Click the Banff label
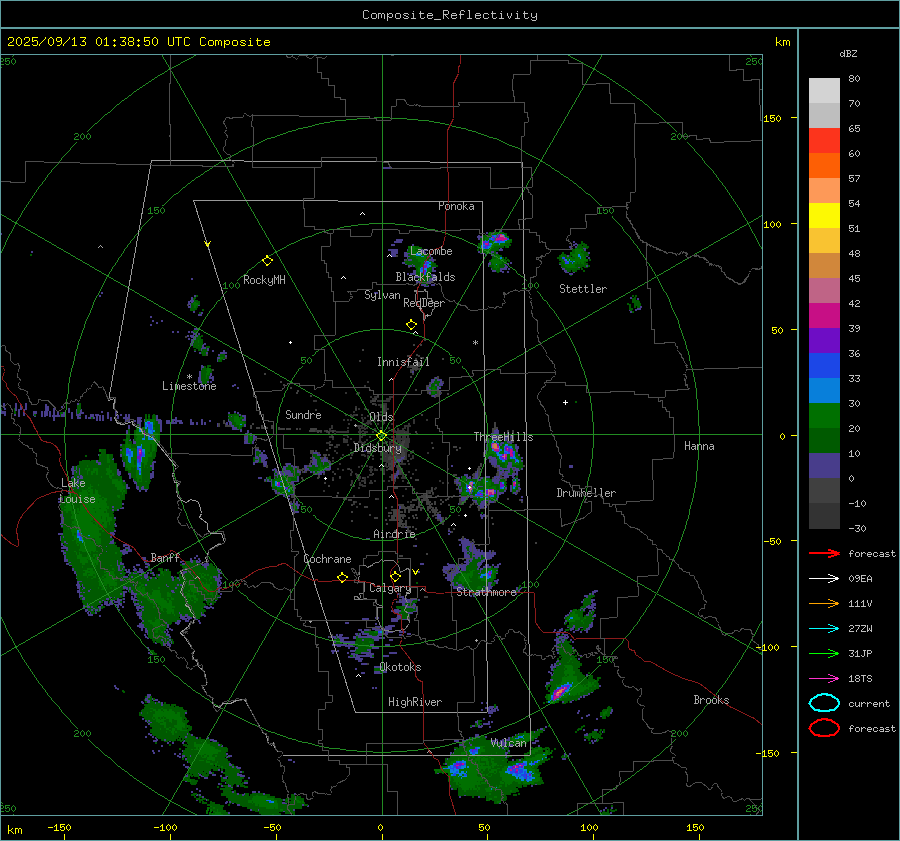Screen dimensions: 900x841 pos(165,558)
